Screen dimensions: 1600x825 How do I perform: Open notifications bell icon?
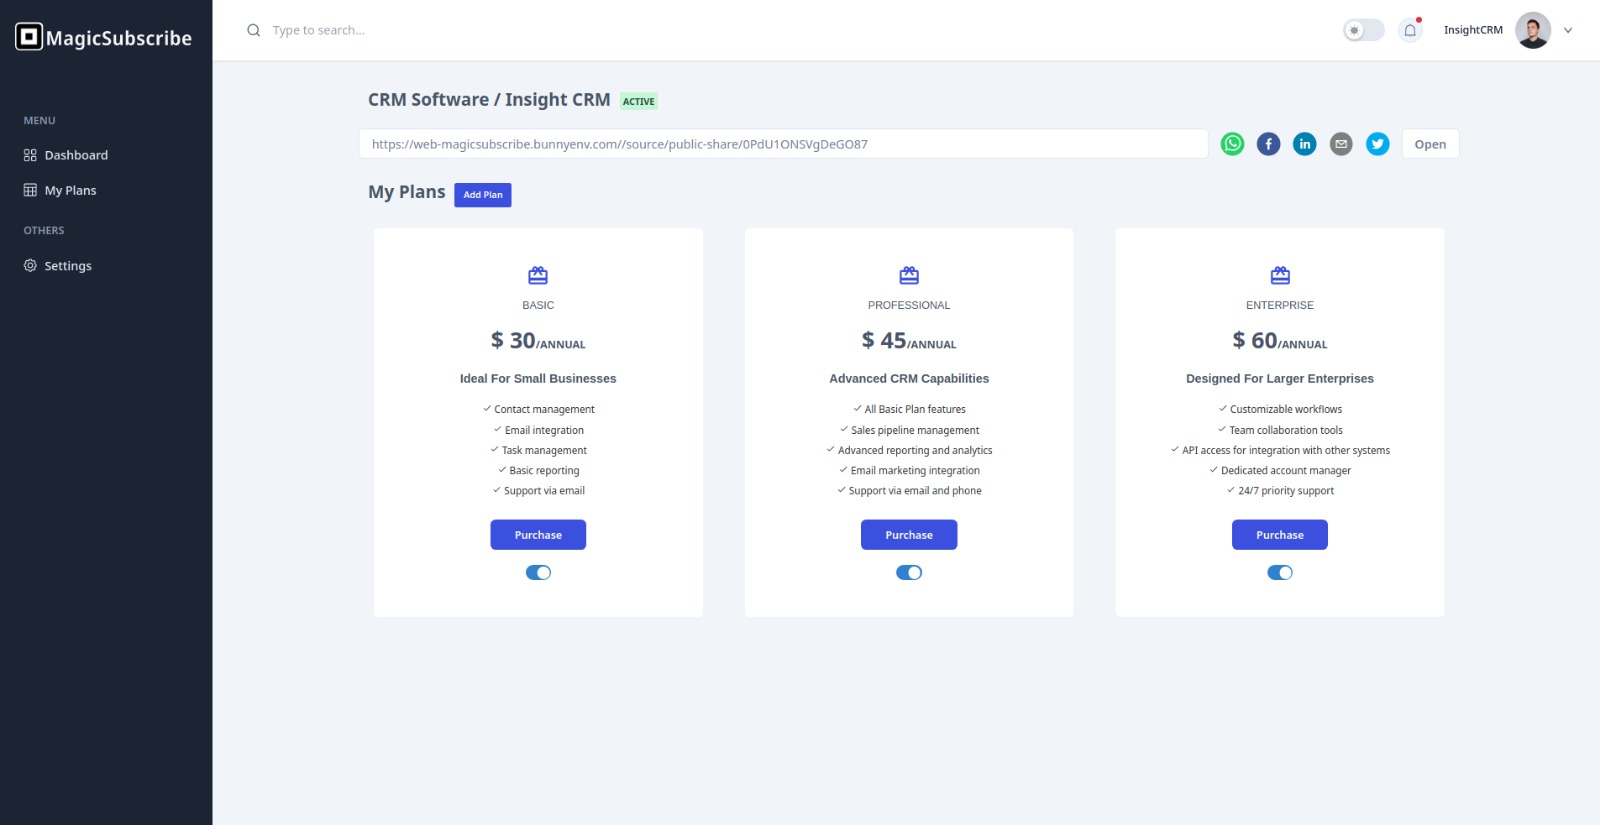click(x=1410, y=30)
